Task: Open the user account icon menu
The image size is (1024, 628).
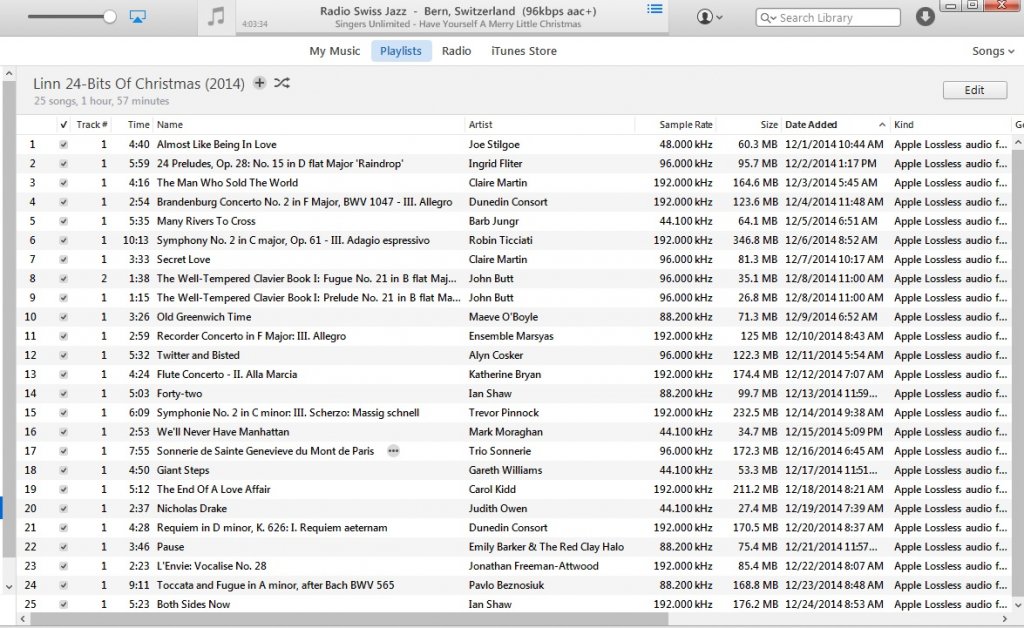Action: (x=709, y=17)
